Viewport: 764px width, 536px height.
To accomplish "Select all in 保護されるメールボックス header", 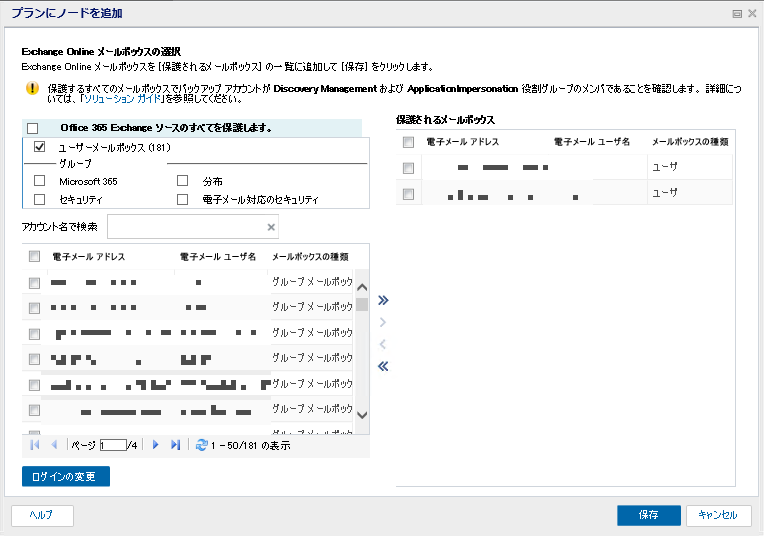I will [x=408, y=142].
